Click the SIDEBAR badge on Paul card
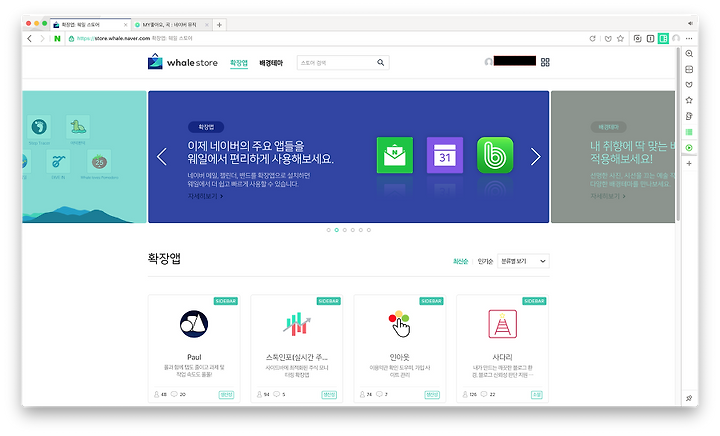The image size is (720, 436). pos(226,301)
